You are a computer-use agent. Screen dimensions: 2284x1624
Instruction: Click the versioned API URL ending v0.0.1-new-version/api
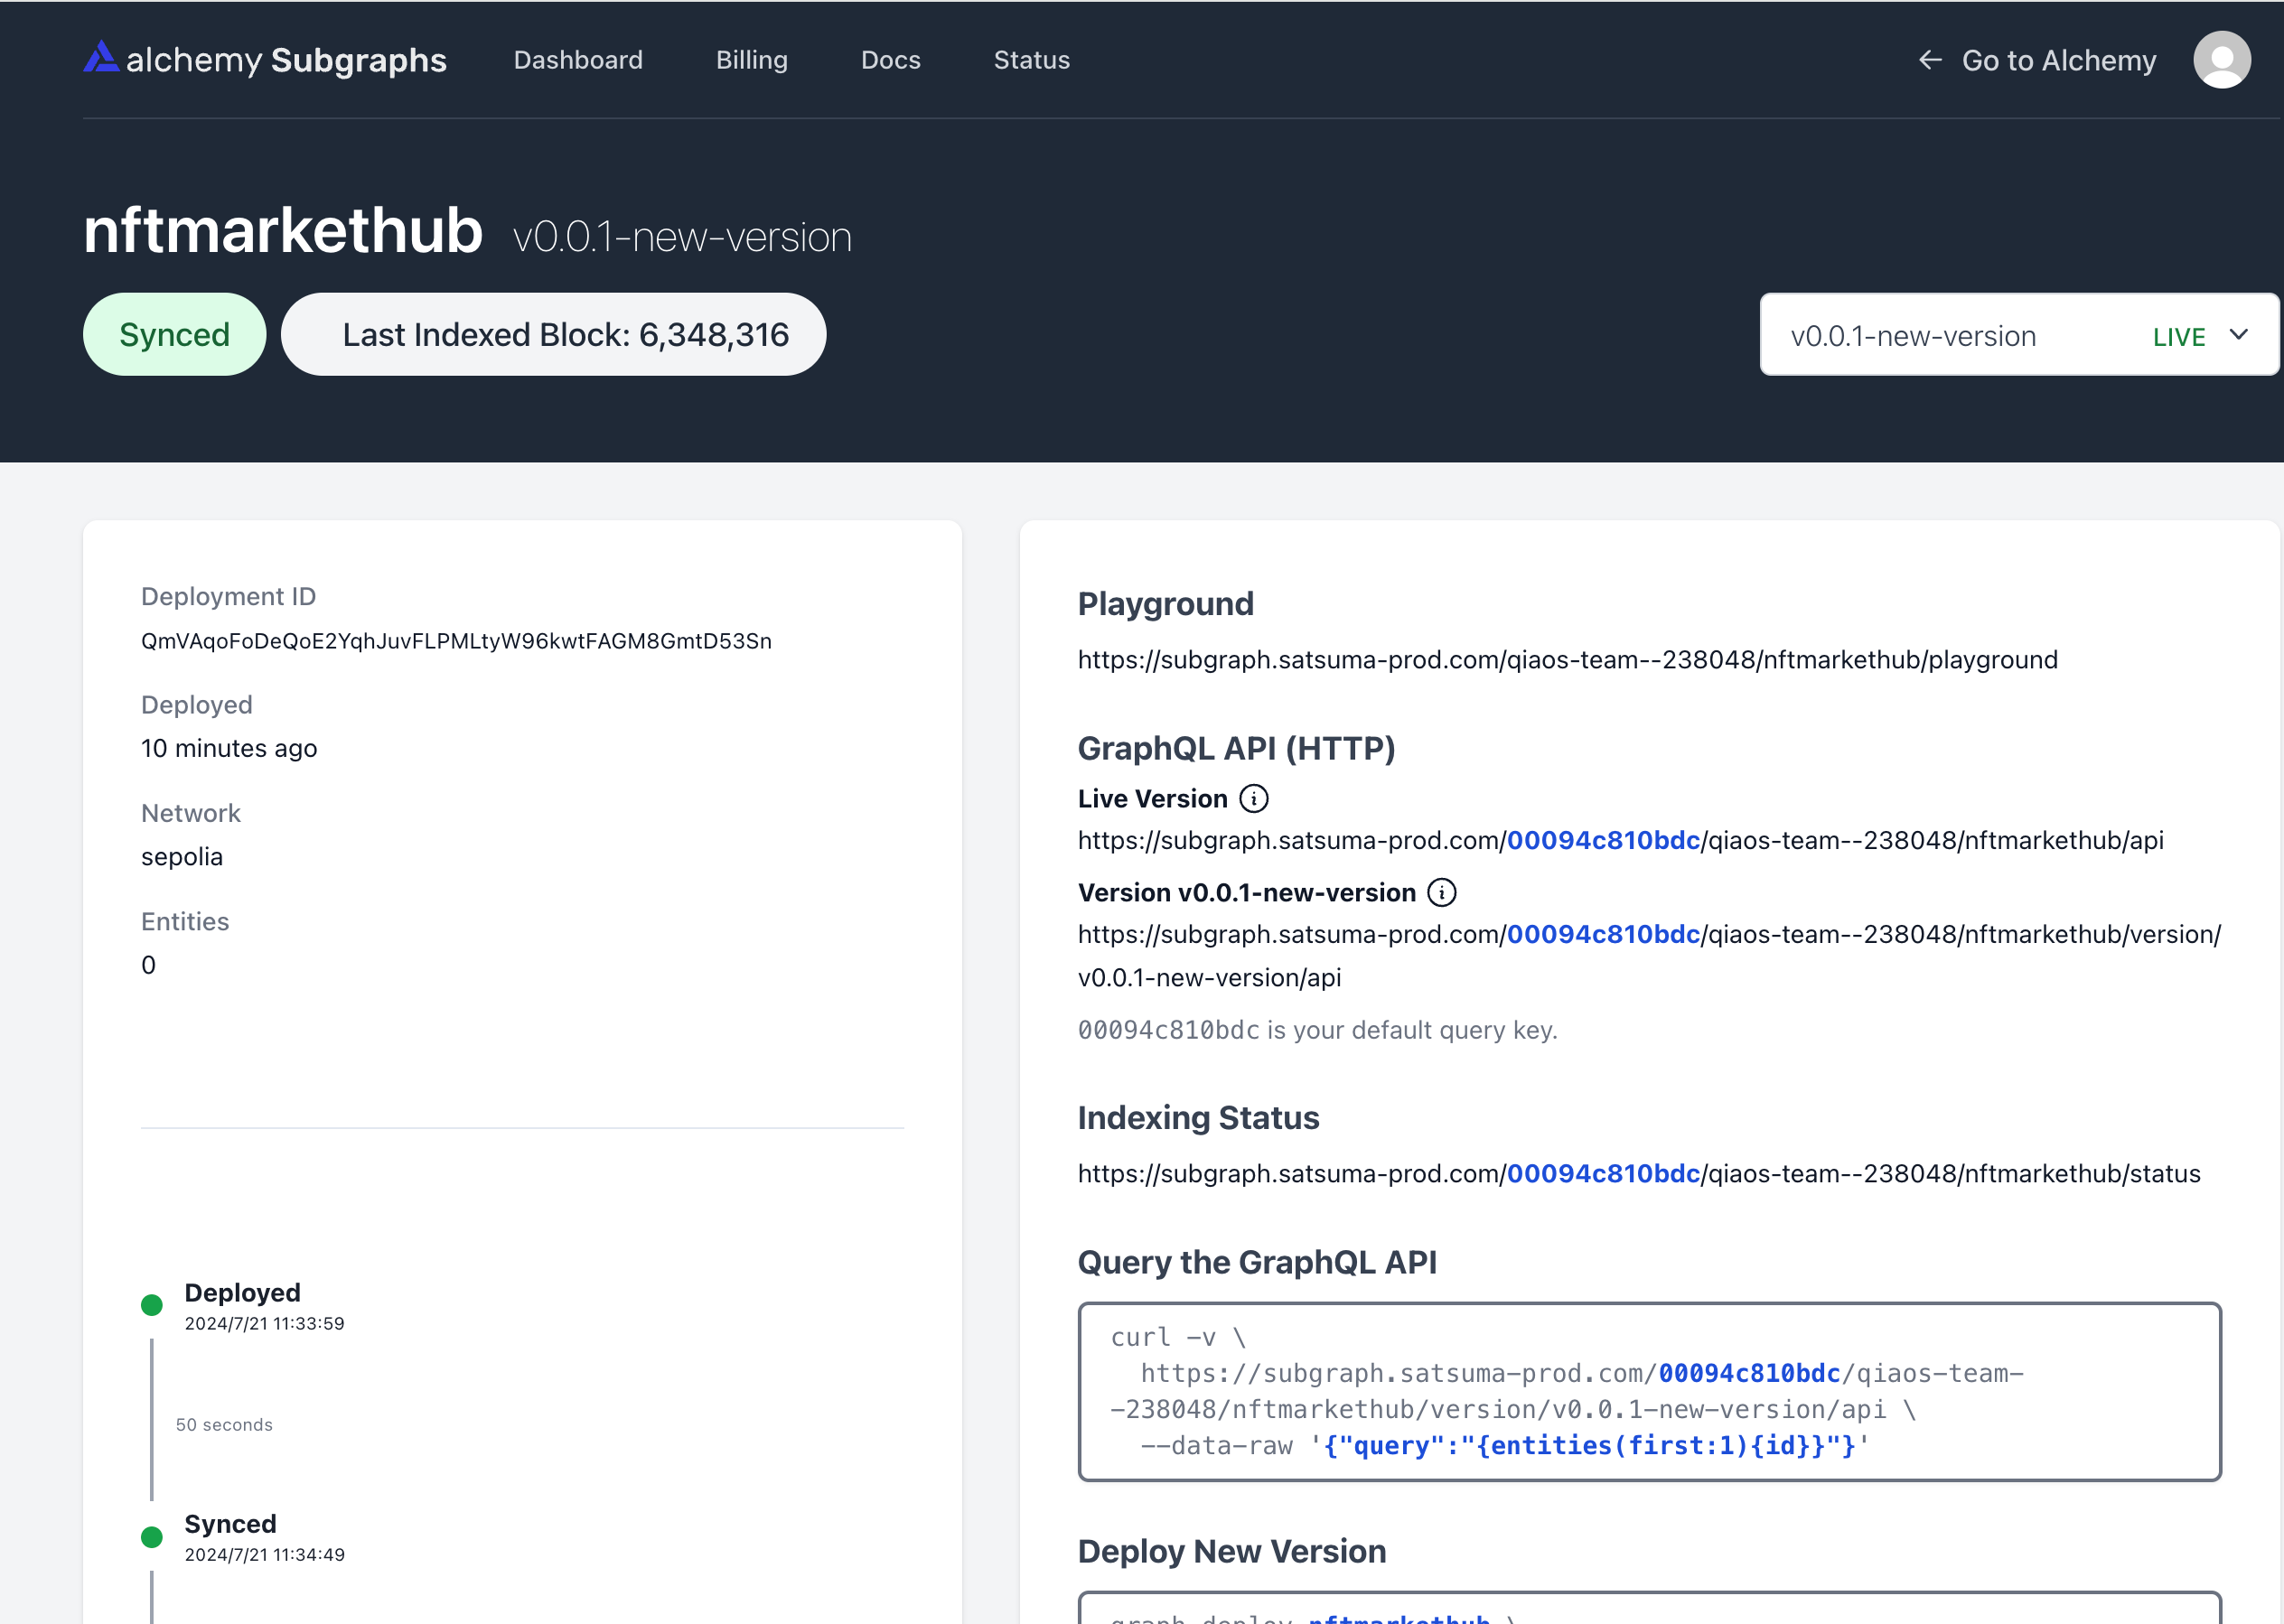pos(1649,955)
